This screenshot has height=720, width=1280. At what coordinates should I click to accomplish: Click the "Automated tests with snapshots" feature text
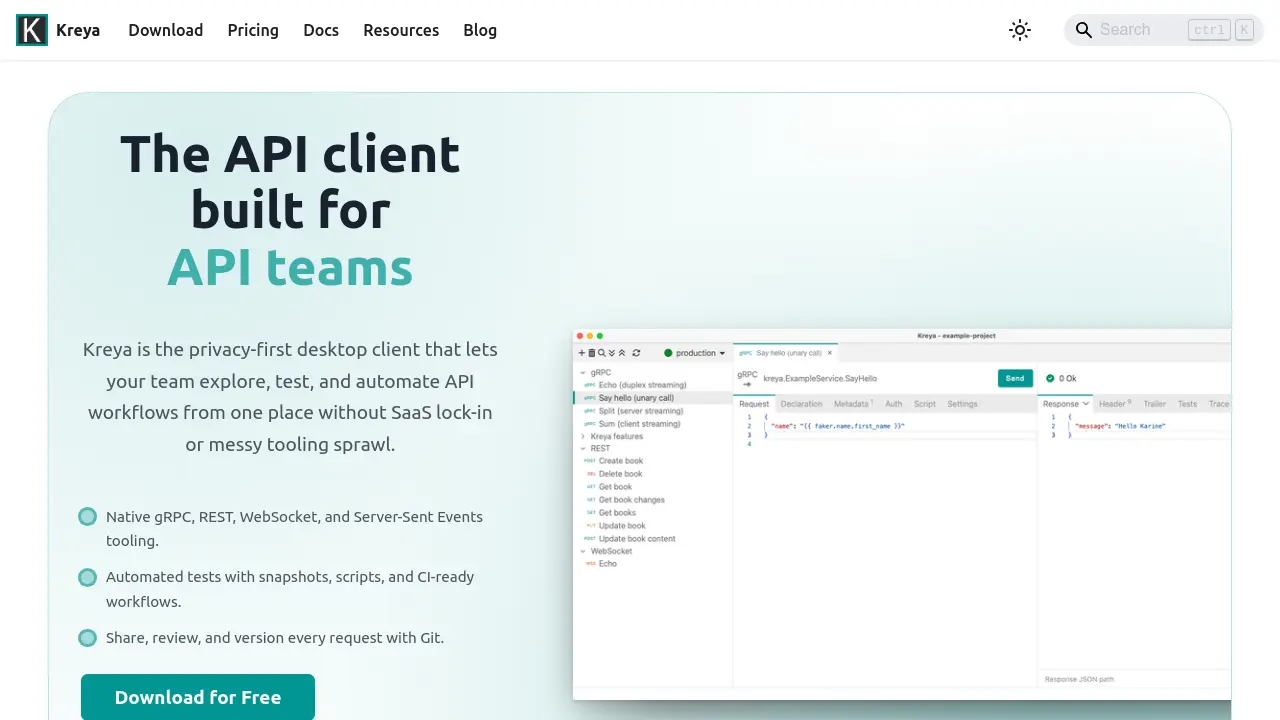point(290,589)
